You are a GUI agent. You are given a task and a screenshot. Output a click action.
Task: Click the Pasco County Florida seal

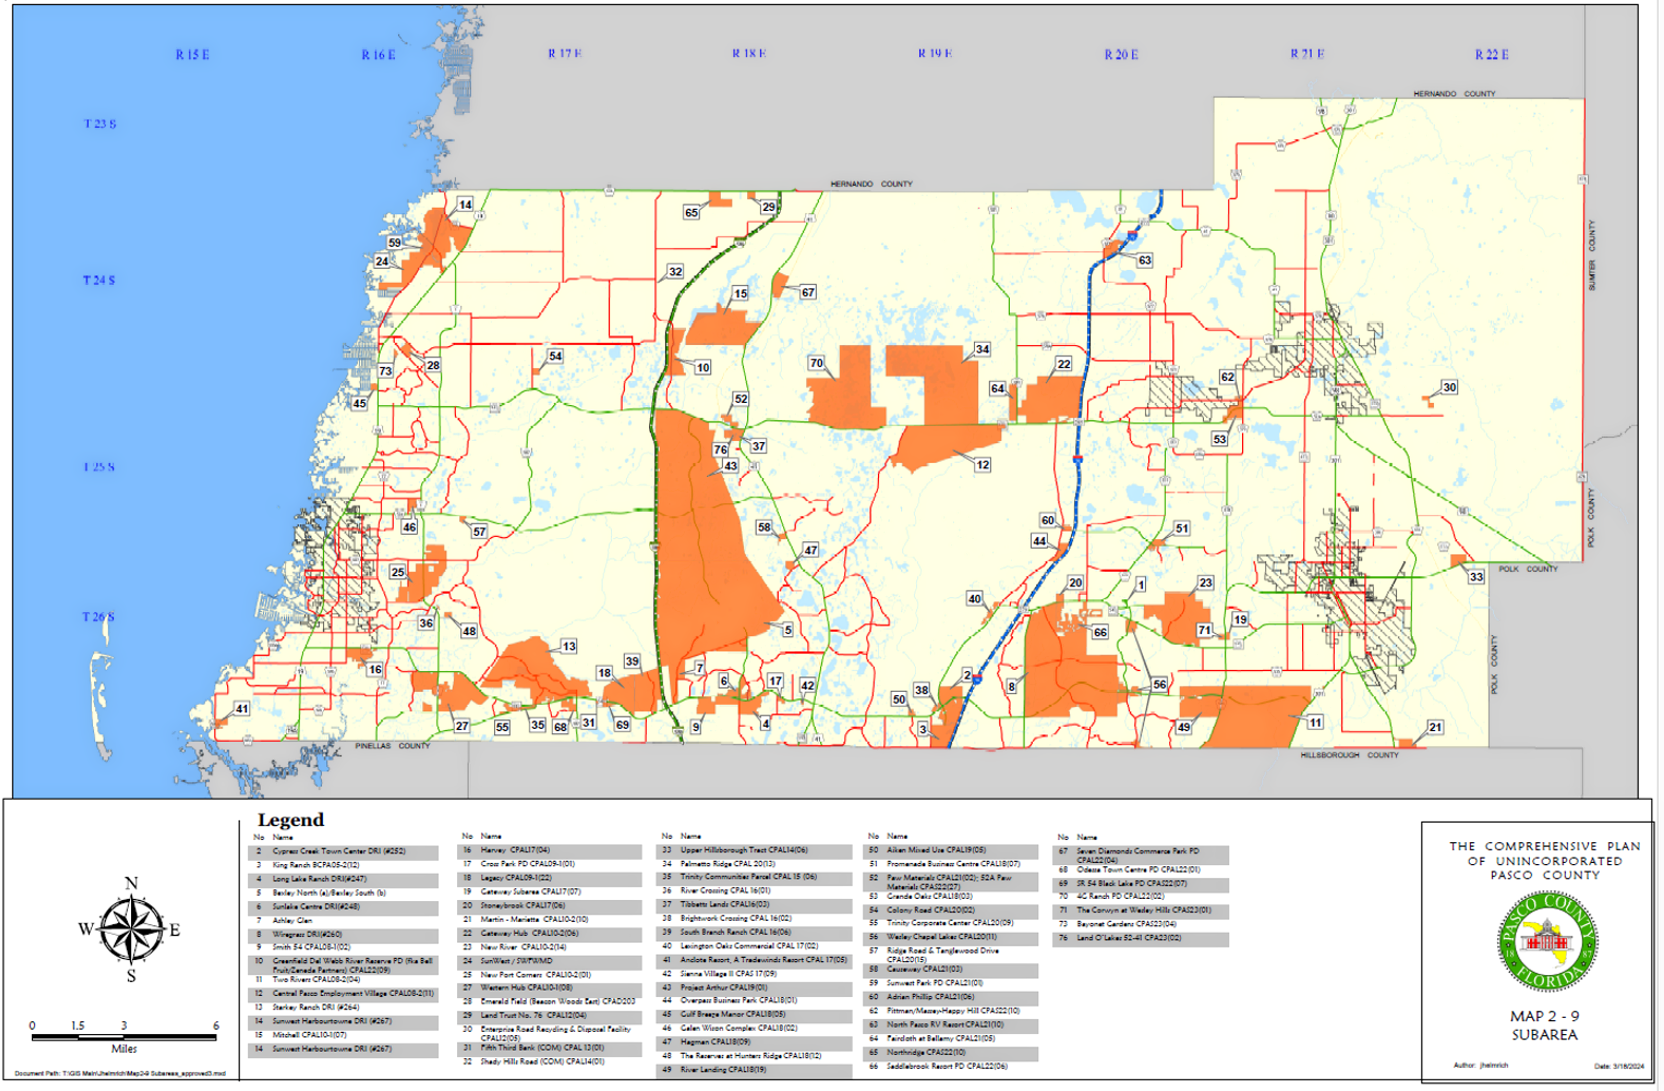tap(1546, 942)
